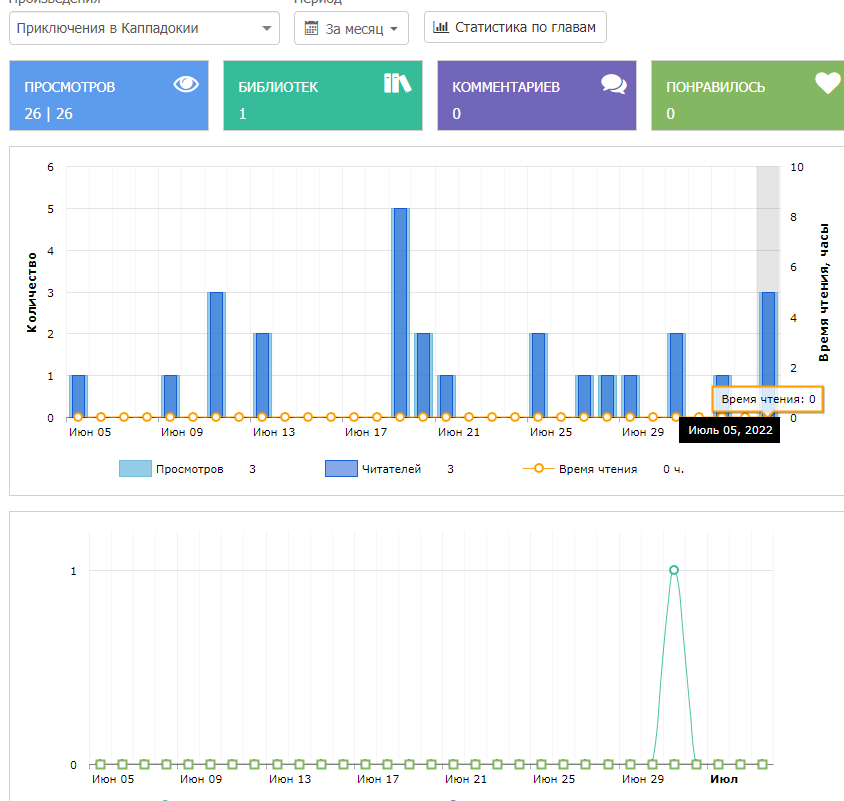Click the peak point on green line chart
The width and height of the screenshot is (844, 801).
click(x=674, y=570)
